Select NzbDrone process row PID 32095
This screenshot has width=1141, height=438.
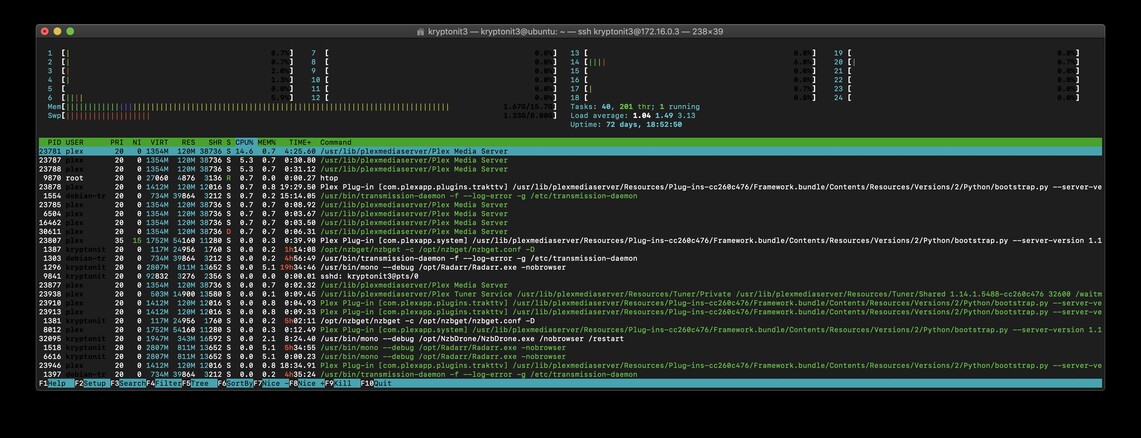[570, 339]
